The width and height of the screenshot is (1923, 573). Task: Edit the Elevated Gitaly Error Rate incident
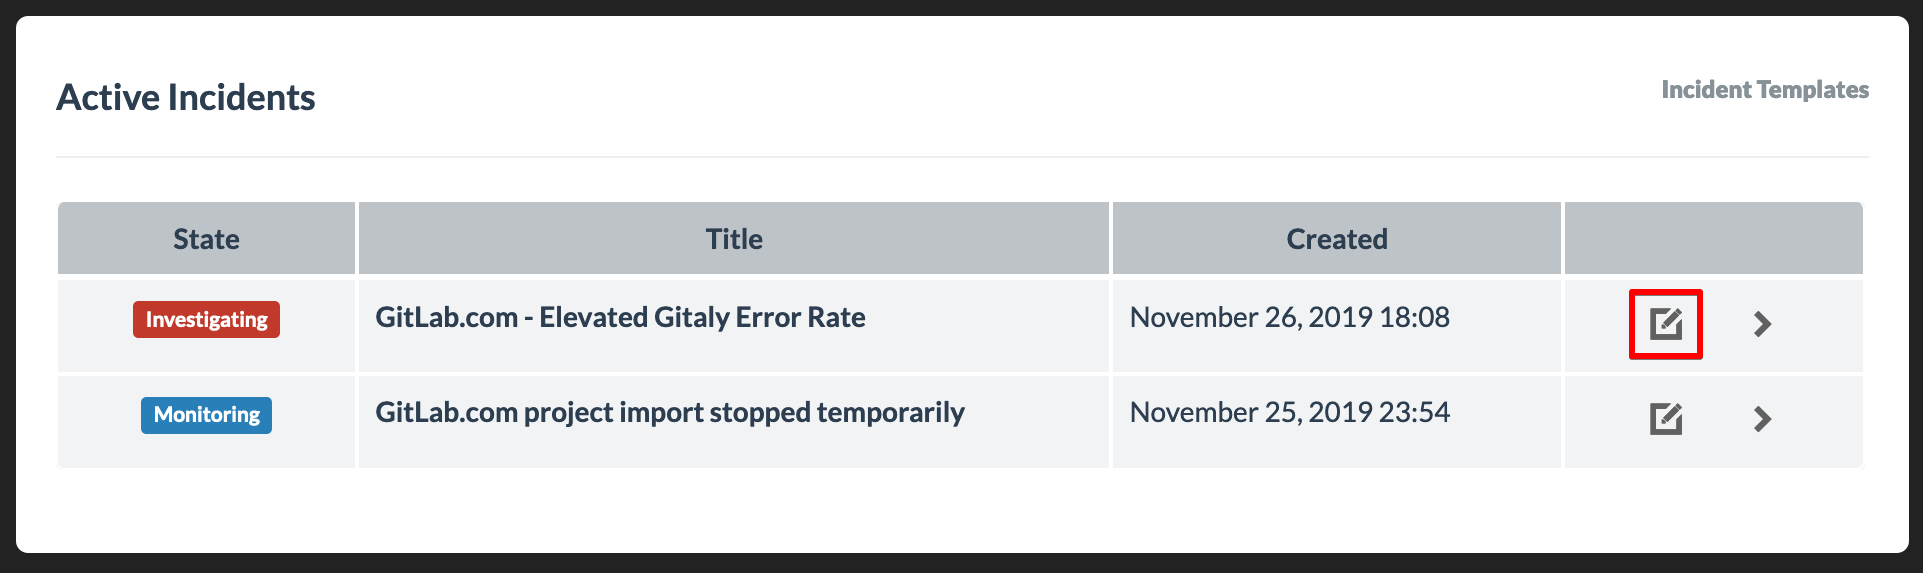1666,324
